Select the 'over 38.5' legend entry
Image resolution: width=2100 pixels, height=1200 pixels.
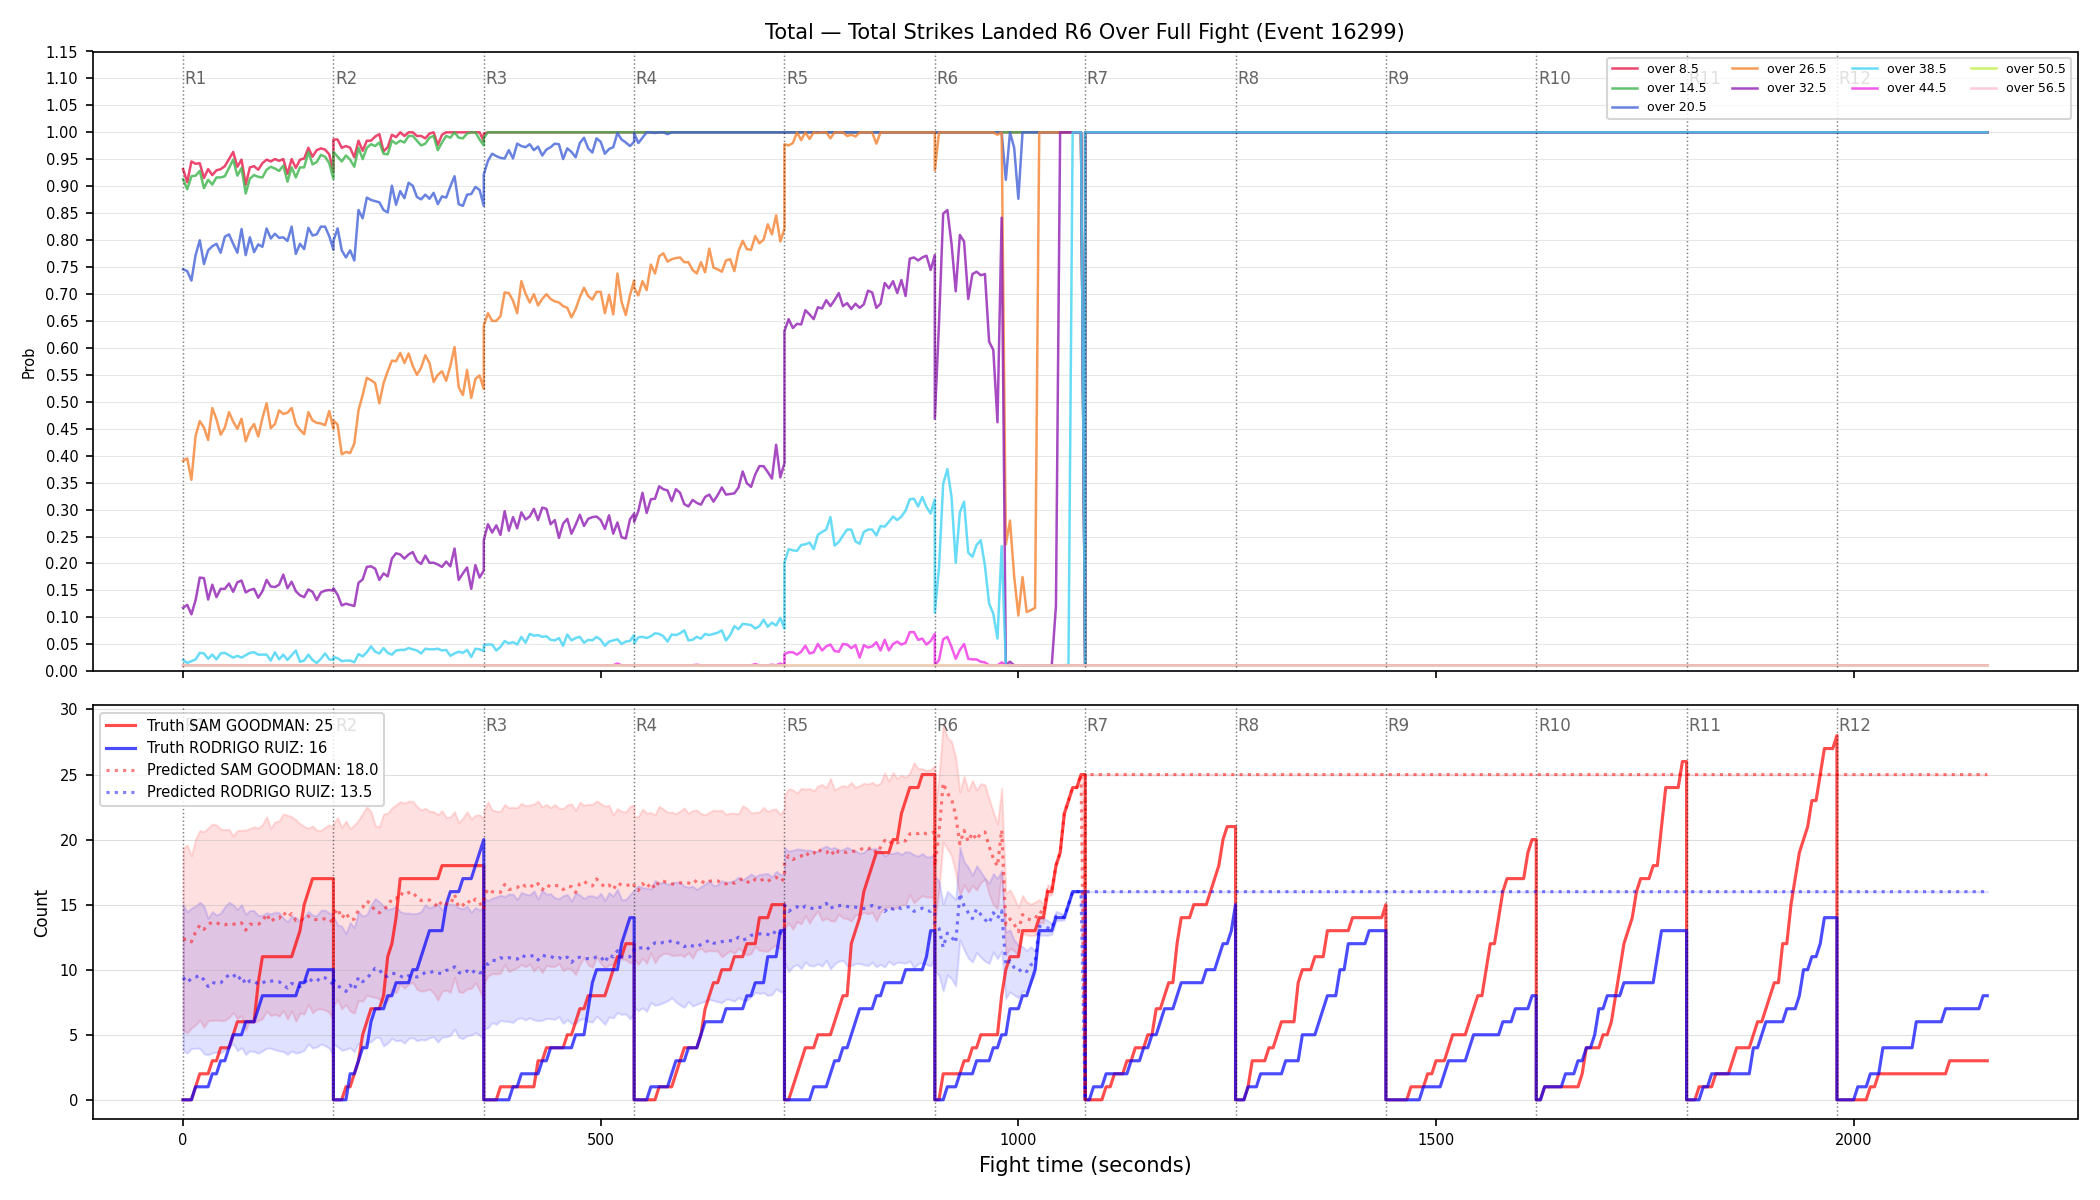(x=1899, y=69)
